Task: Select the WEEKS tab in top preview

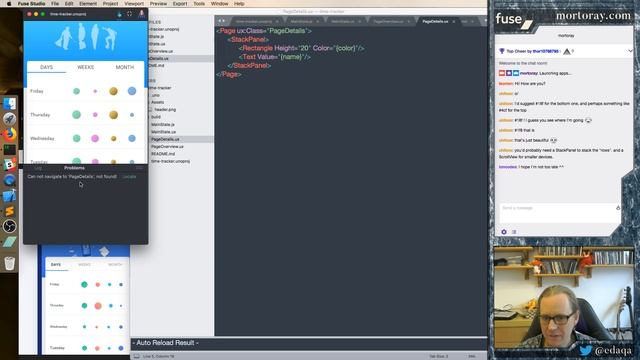Action: coord(86,67)
